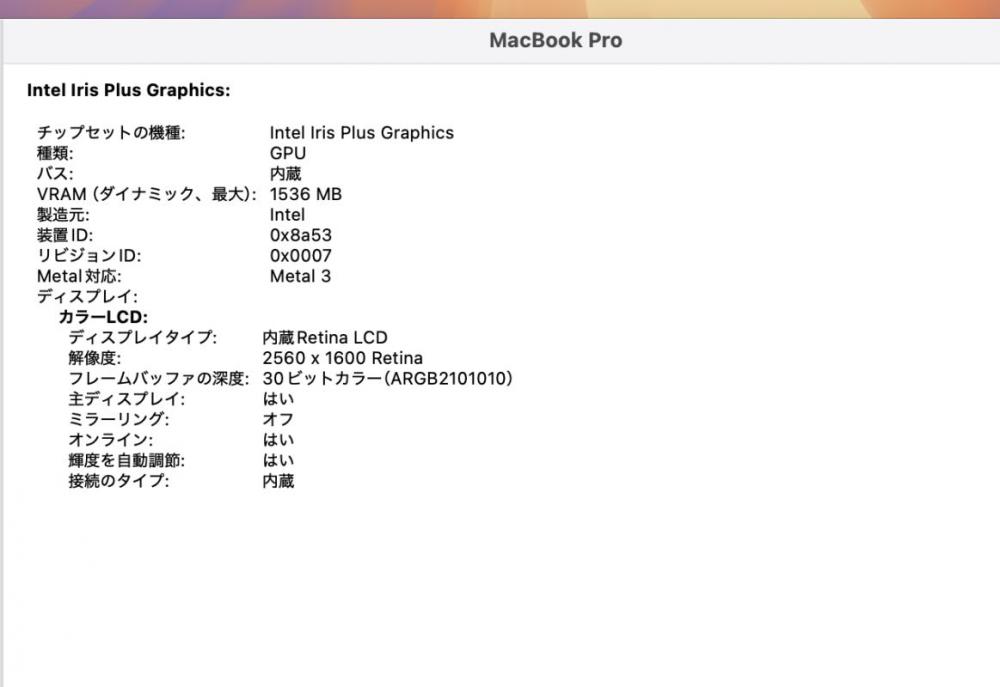Click the 解像度 label
The width and height of the screenshot is (1000, 687).
(x=94, y=358)
